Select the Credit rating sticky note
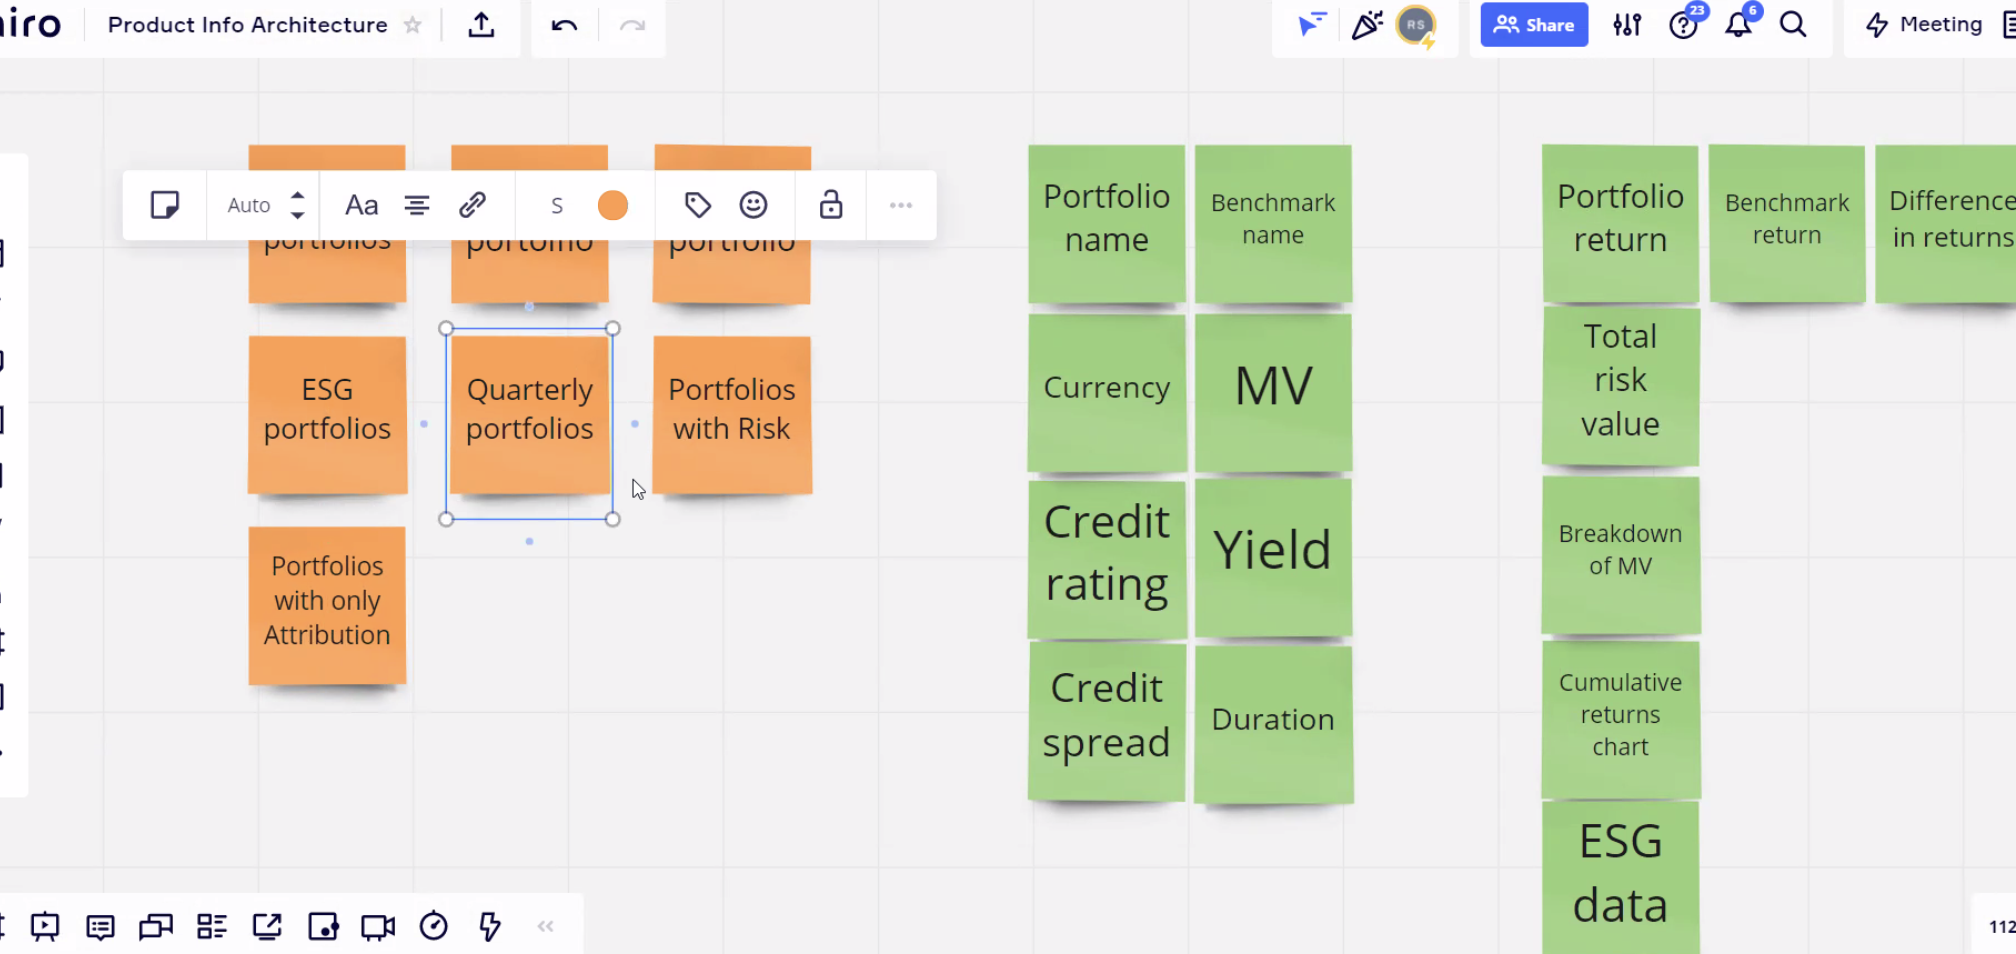This screenshot has width=2016, height=954. [1107, 556]
